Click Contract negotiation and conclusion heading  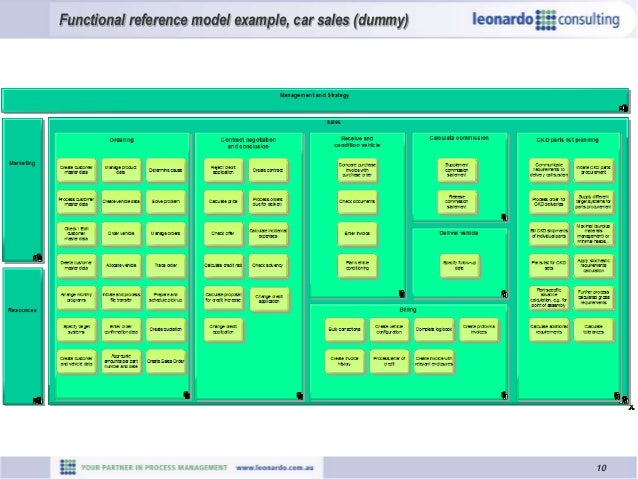coord(248,143)
